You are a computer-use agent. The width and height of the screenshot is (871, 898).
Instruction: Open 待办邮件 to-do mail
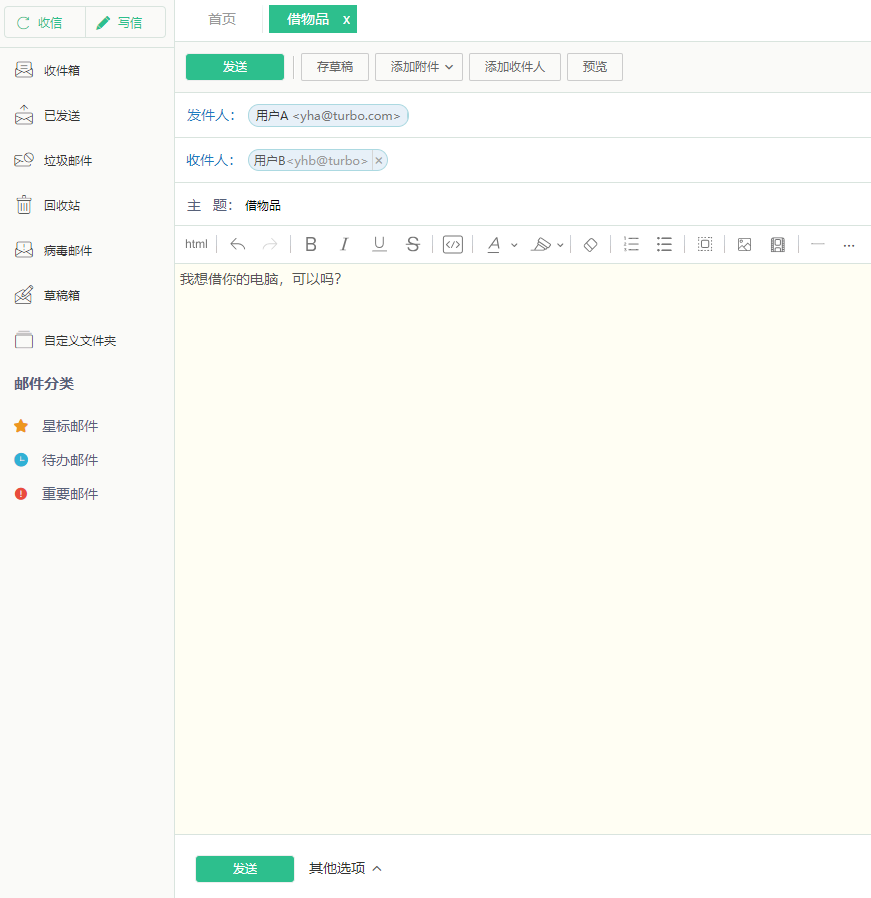click(x=69, y=460)
